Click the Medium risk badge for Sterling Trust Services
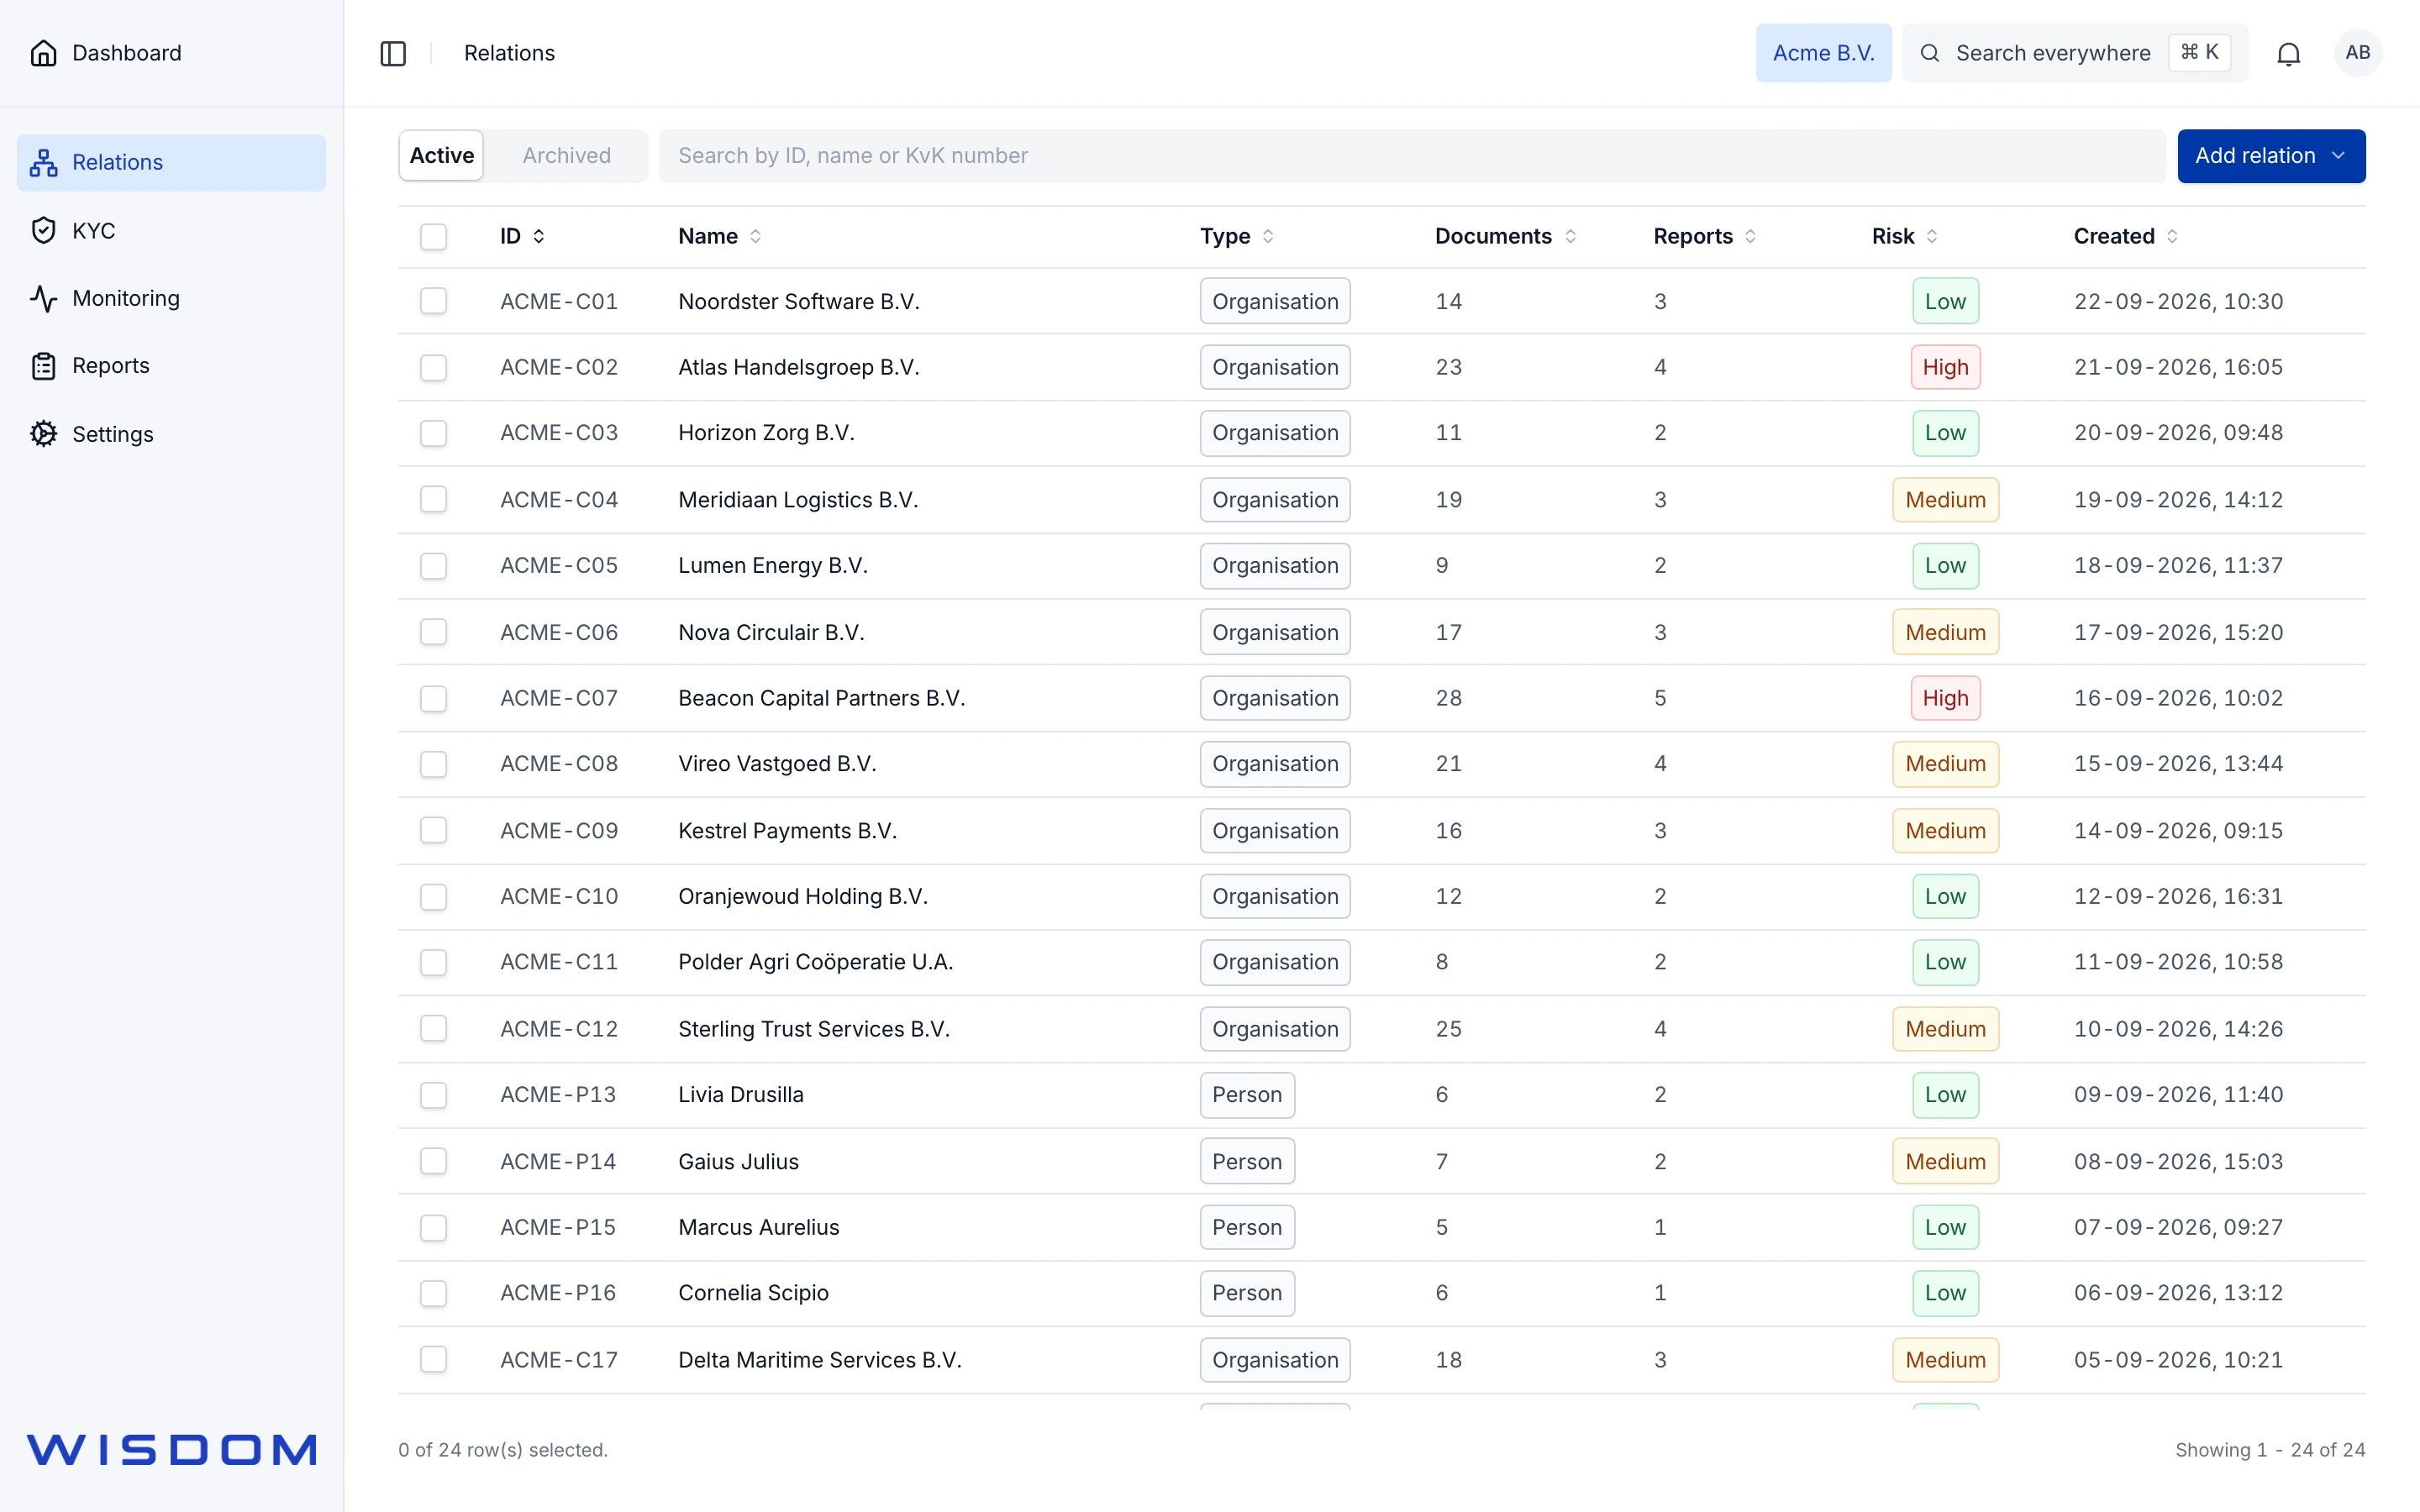2420x1512 pixels. click(1945, 1029)
